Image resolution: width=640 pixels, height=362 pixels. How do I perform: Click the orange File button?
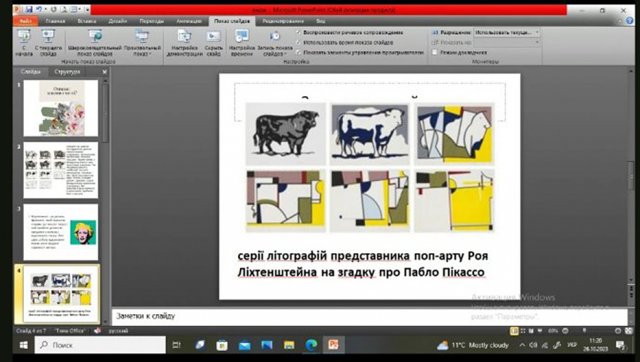[x=25, y=21]
